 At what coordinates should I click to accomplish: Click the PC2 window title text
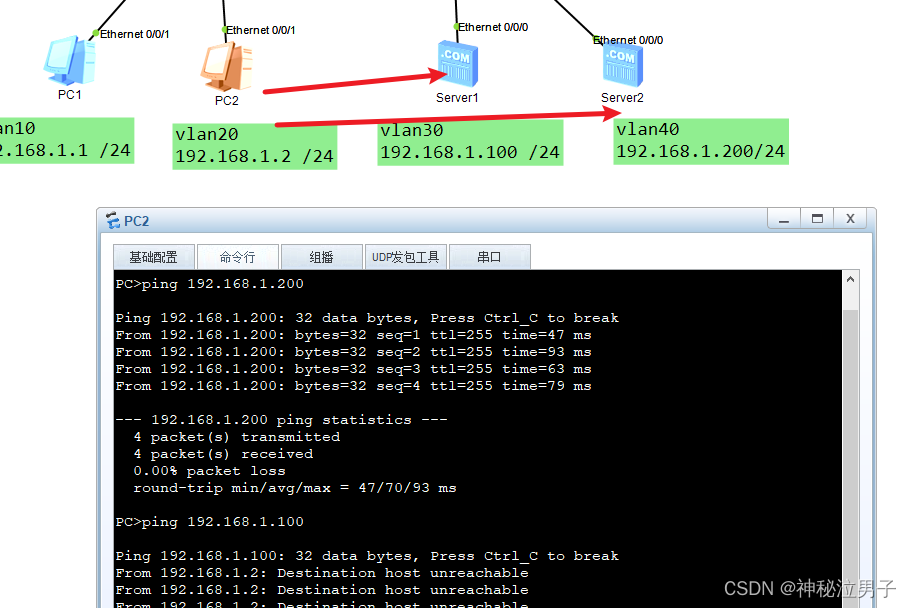click(x=137, y=221)
